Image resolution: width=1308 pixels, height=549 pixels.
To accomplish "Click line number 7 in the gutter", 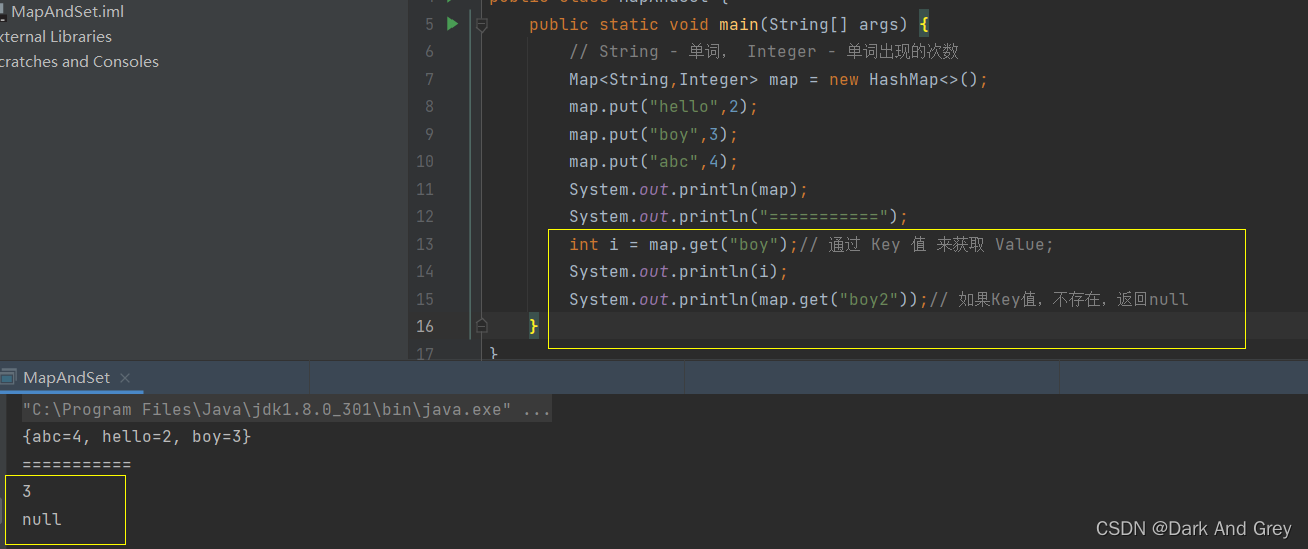I will pyautogui.click(x=429, y=79).
